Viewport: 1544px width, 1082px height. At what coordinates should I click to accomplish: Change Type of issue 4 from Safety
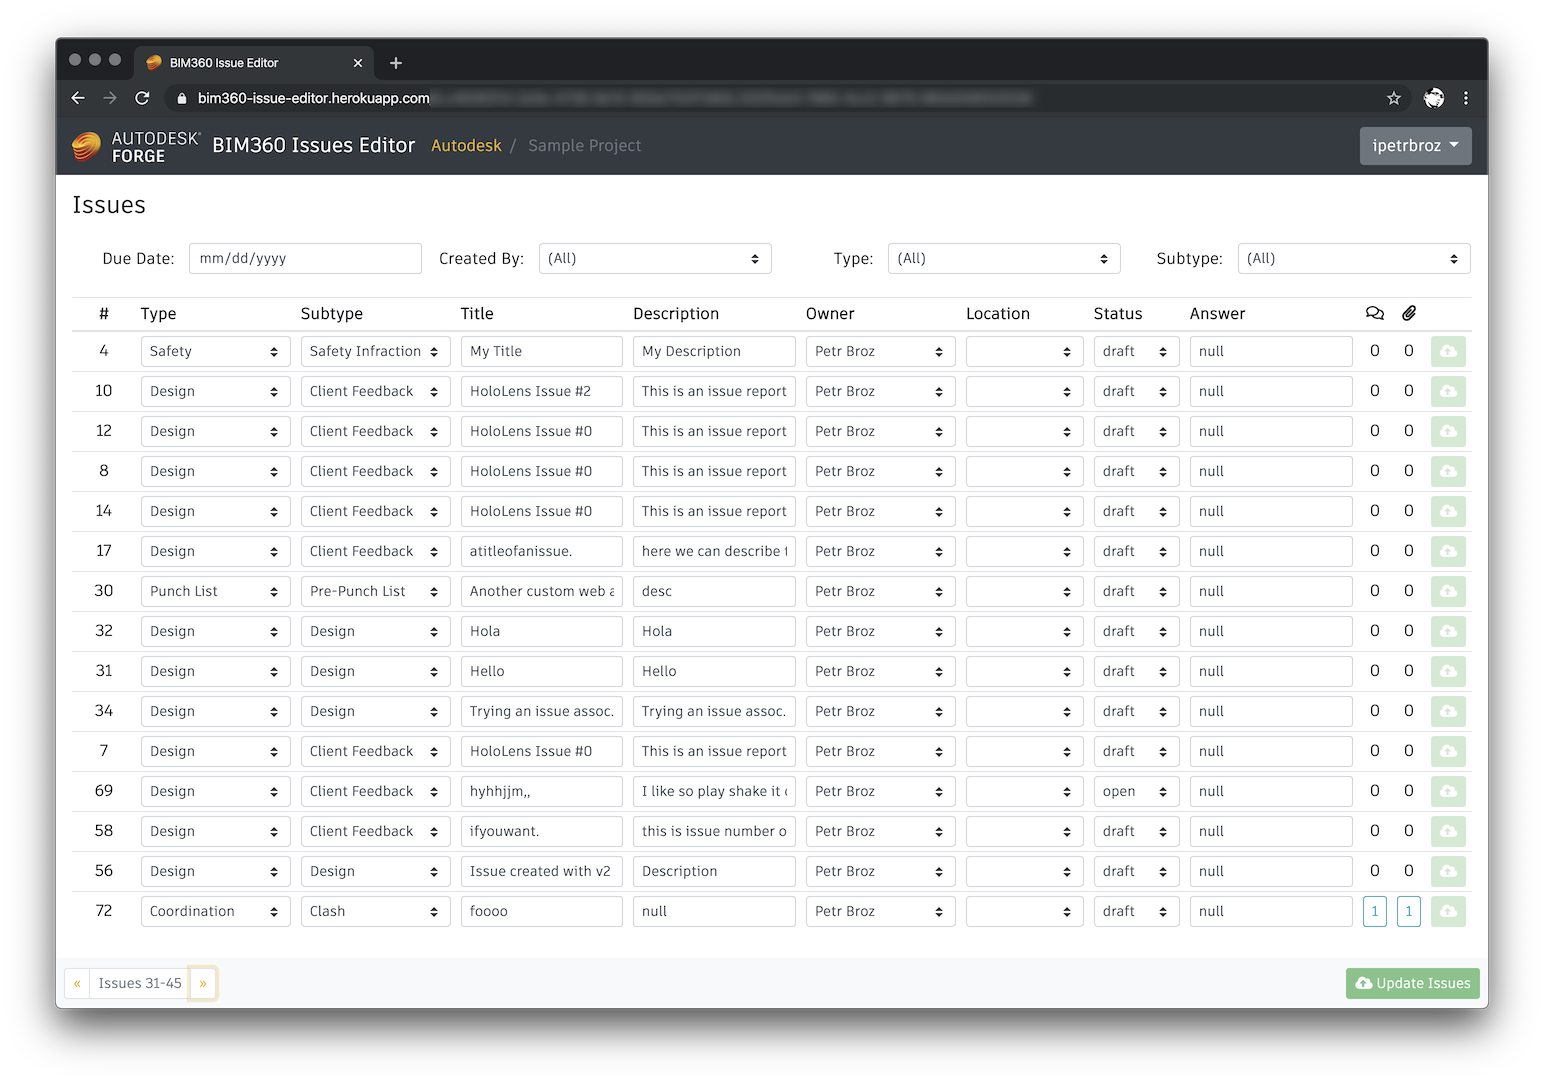[215, 351]
